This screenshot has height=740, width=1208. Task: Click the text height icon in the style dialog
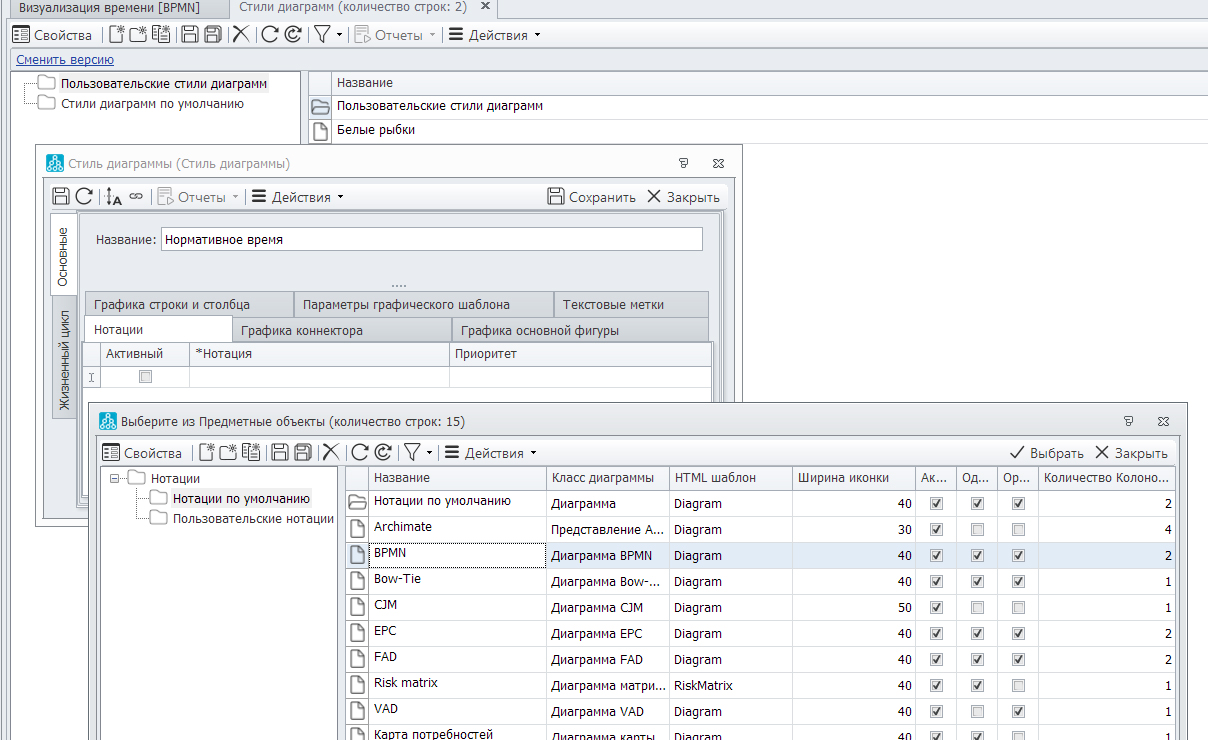(x=113, y=197)
